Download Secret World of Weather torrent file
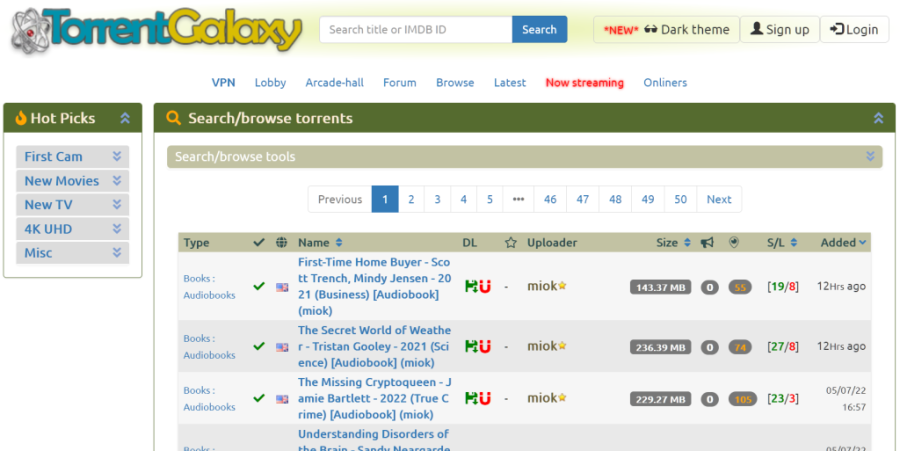The image size is (900, 451). coord(471,347)
